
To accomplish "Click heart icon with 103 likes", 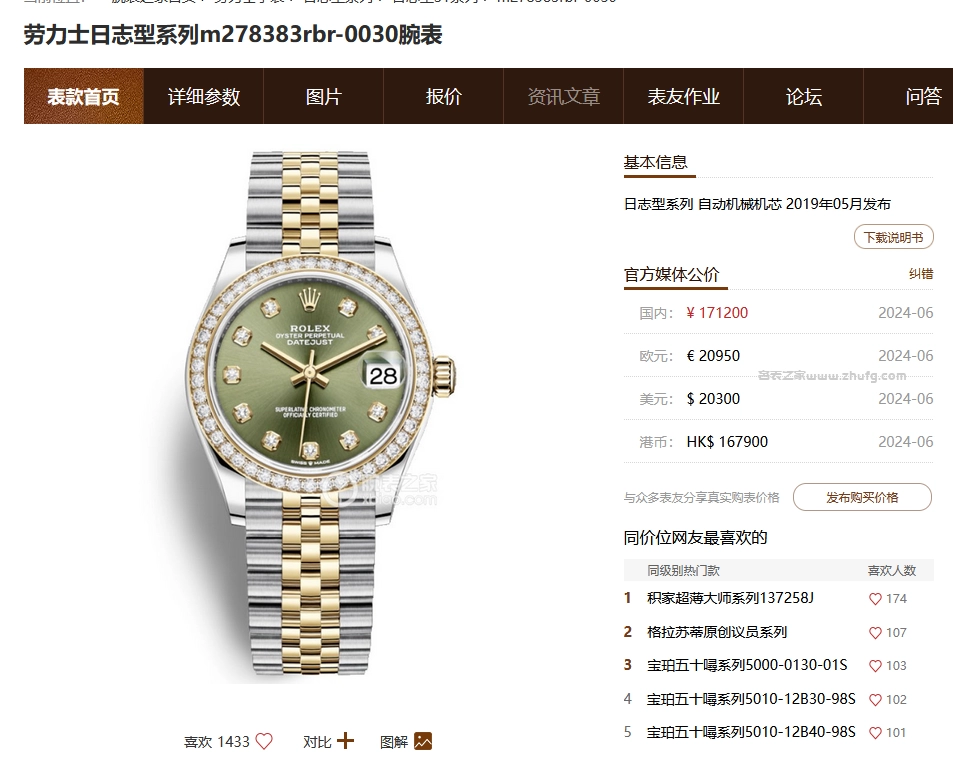I will click(875, 666).
